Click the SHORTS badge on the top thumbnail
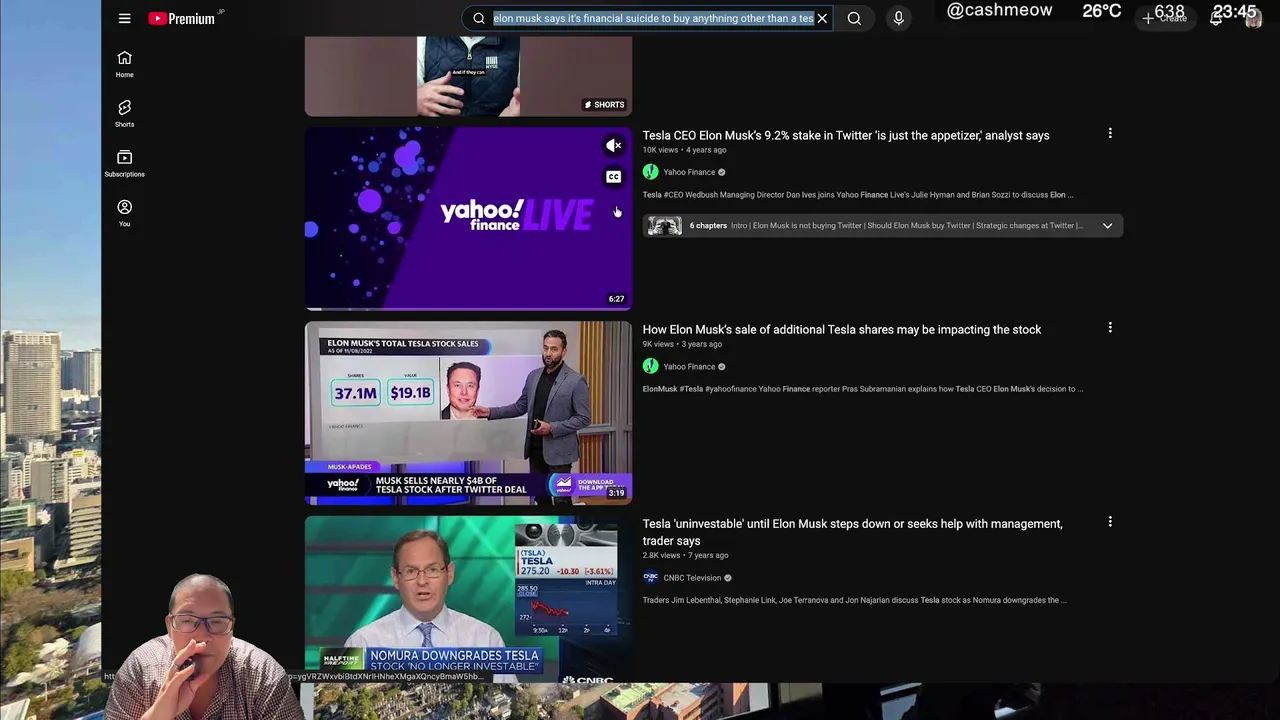The height and width of the screenshot is (720, 1280). coord(604,104)
